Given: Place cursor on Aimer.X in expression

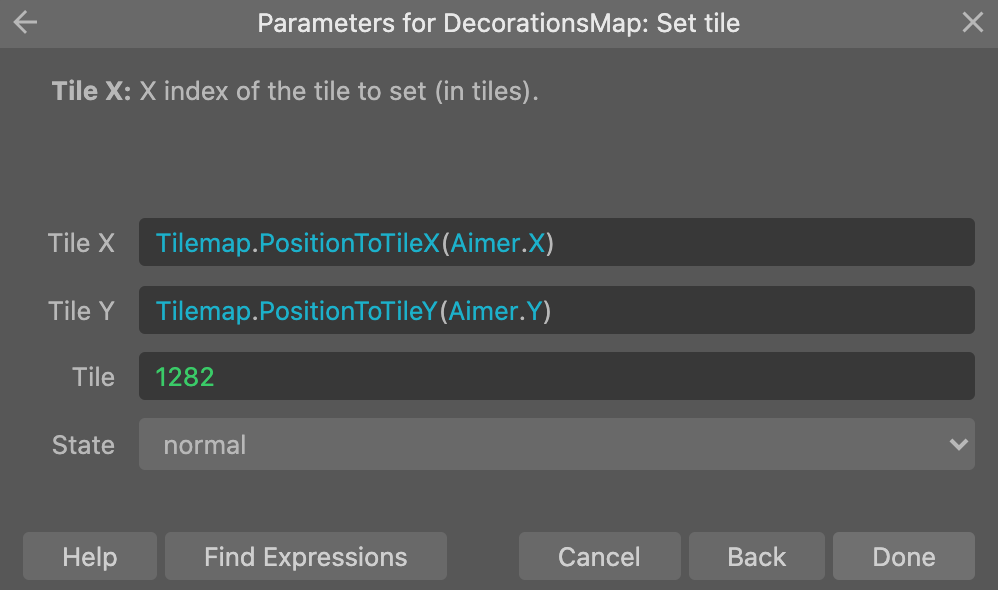Looking at the screenshot, I should pos(498,242).
